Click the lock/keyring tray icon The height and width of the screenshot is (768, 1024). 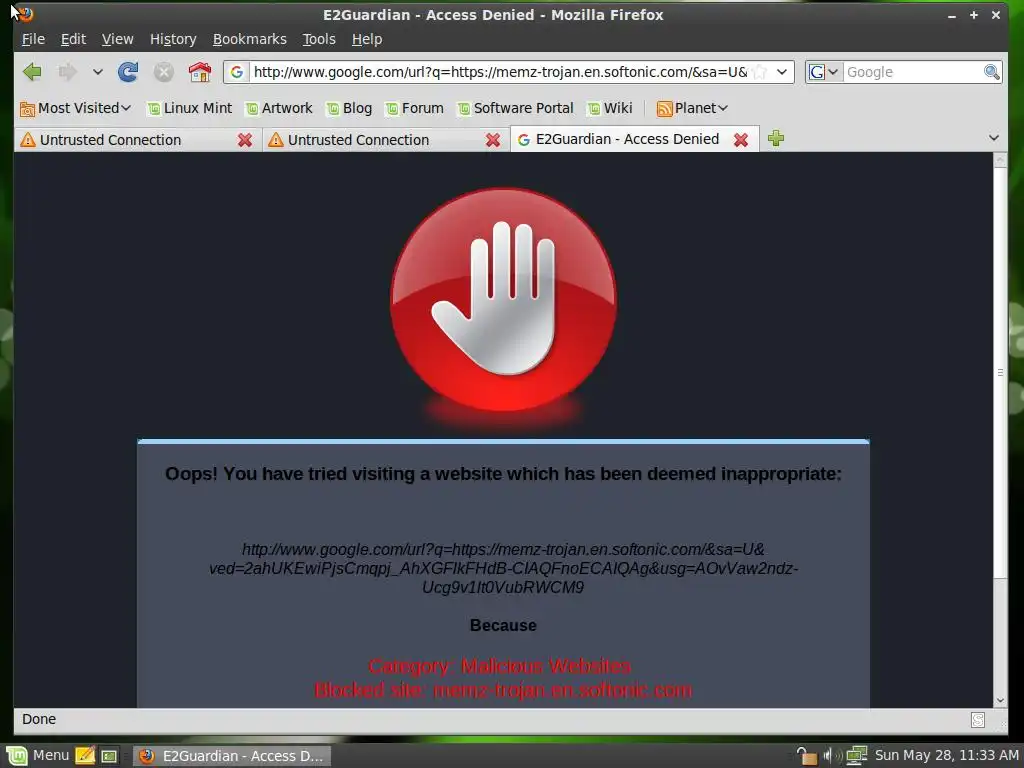pos(807,756)
